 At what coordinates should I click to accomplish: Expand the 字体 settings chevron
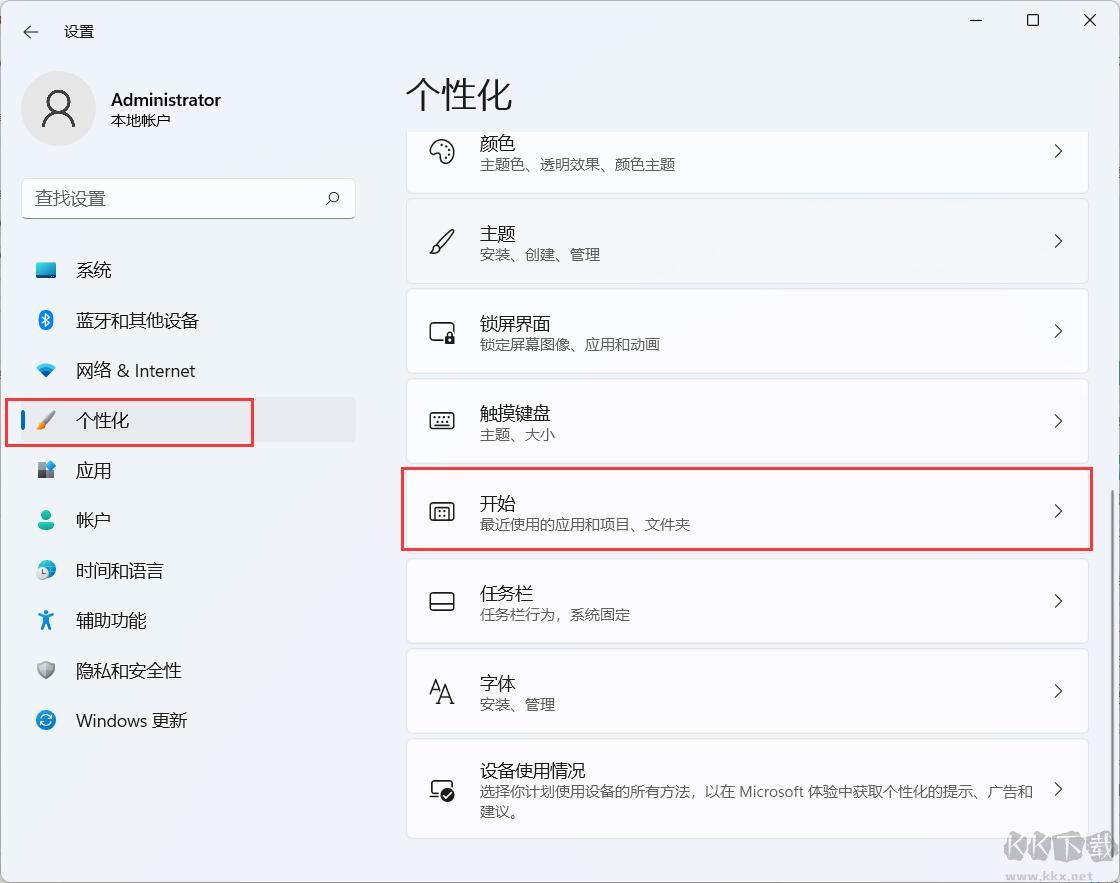click(x=1058, y=691)
